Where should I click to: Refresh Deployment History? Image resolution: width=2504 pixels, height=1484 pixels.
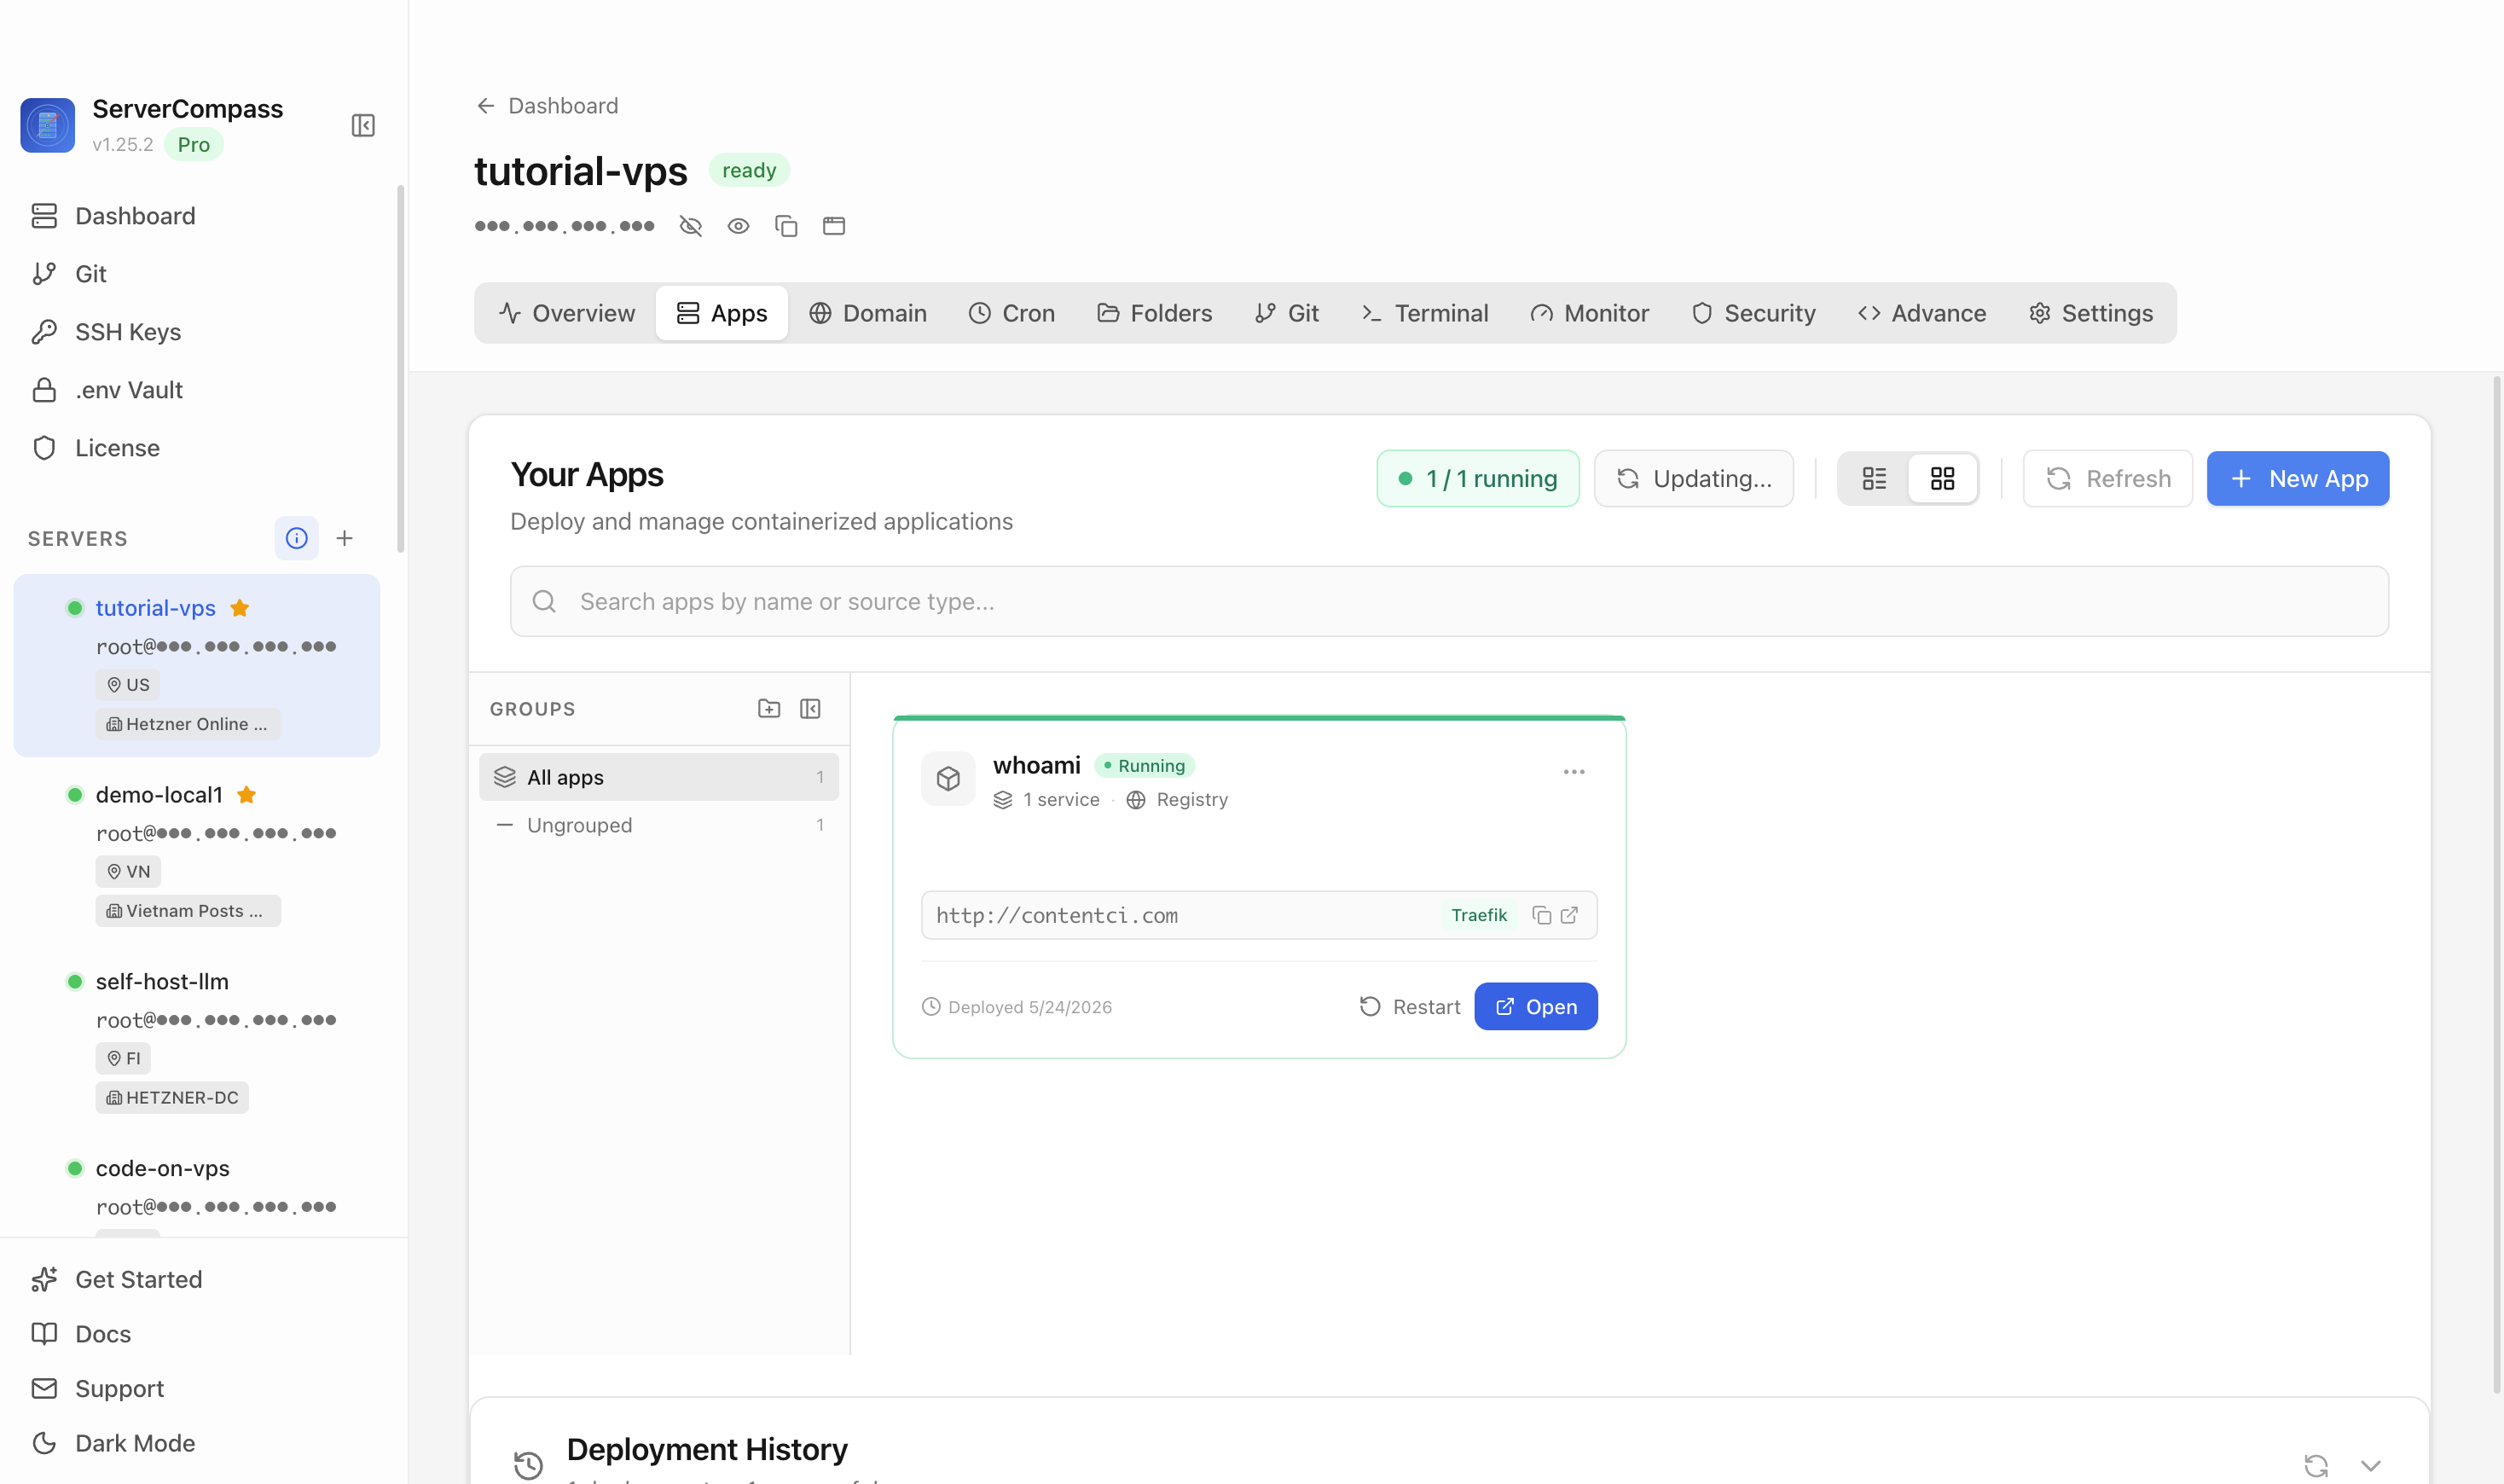2316,1466
